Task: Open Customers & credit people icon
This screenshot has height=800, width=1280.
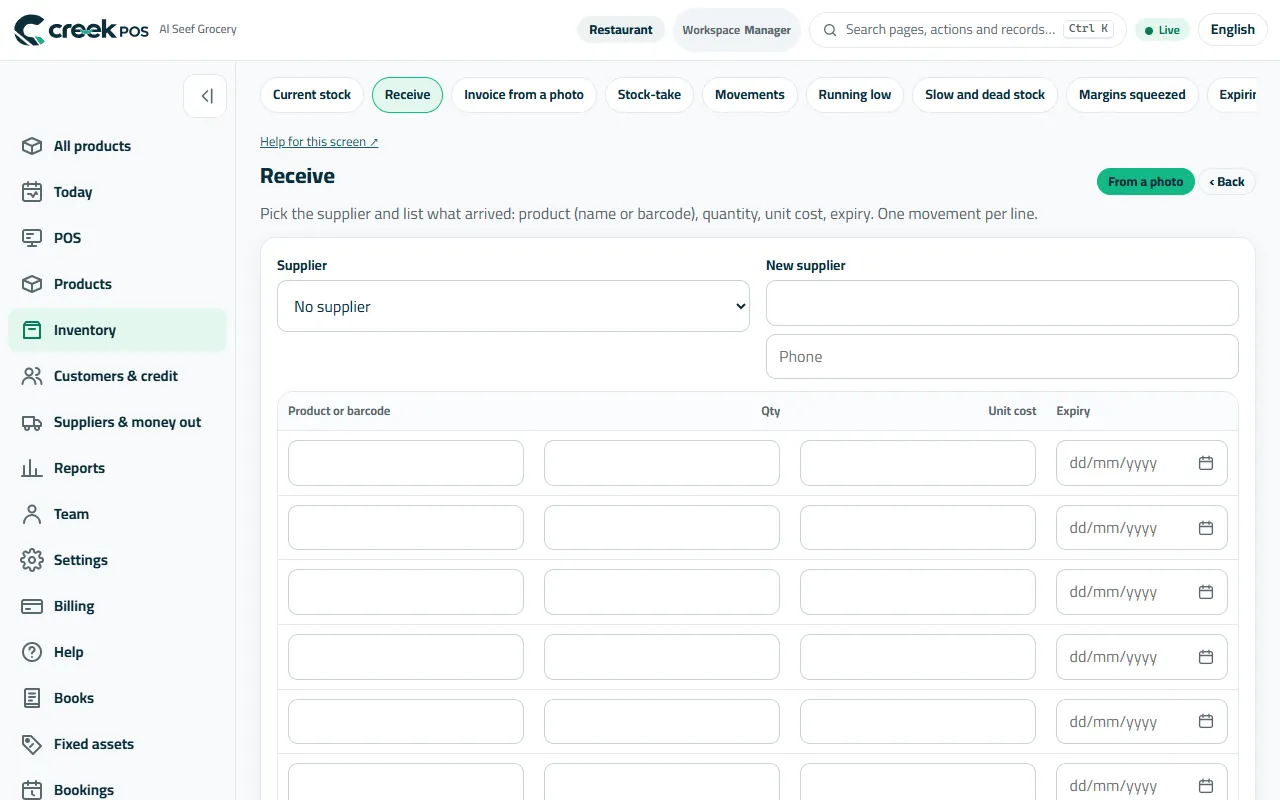Action: 32,376
